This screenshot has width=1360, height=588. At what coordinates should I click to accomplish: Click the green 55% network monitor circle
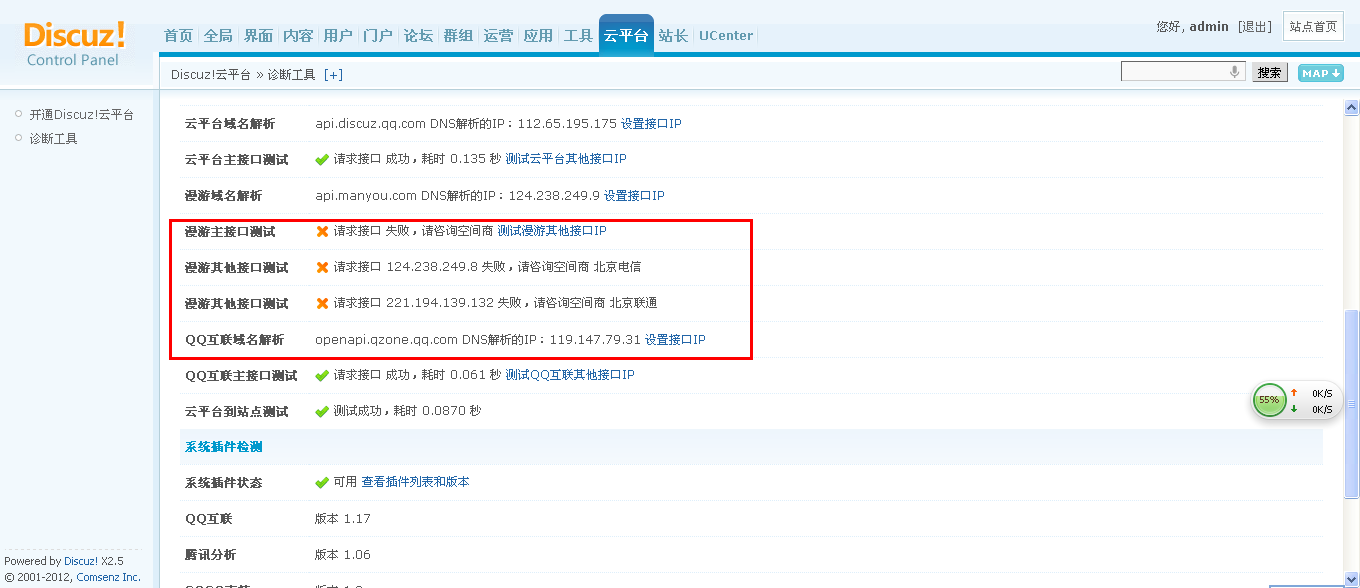(1269, 400)
